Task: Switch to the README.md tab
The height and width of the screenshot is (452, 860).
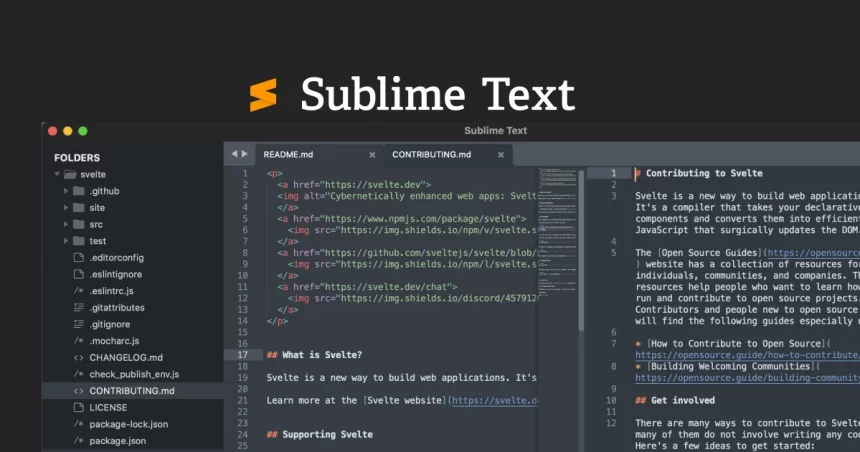Action: (319, 155)
